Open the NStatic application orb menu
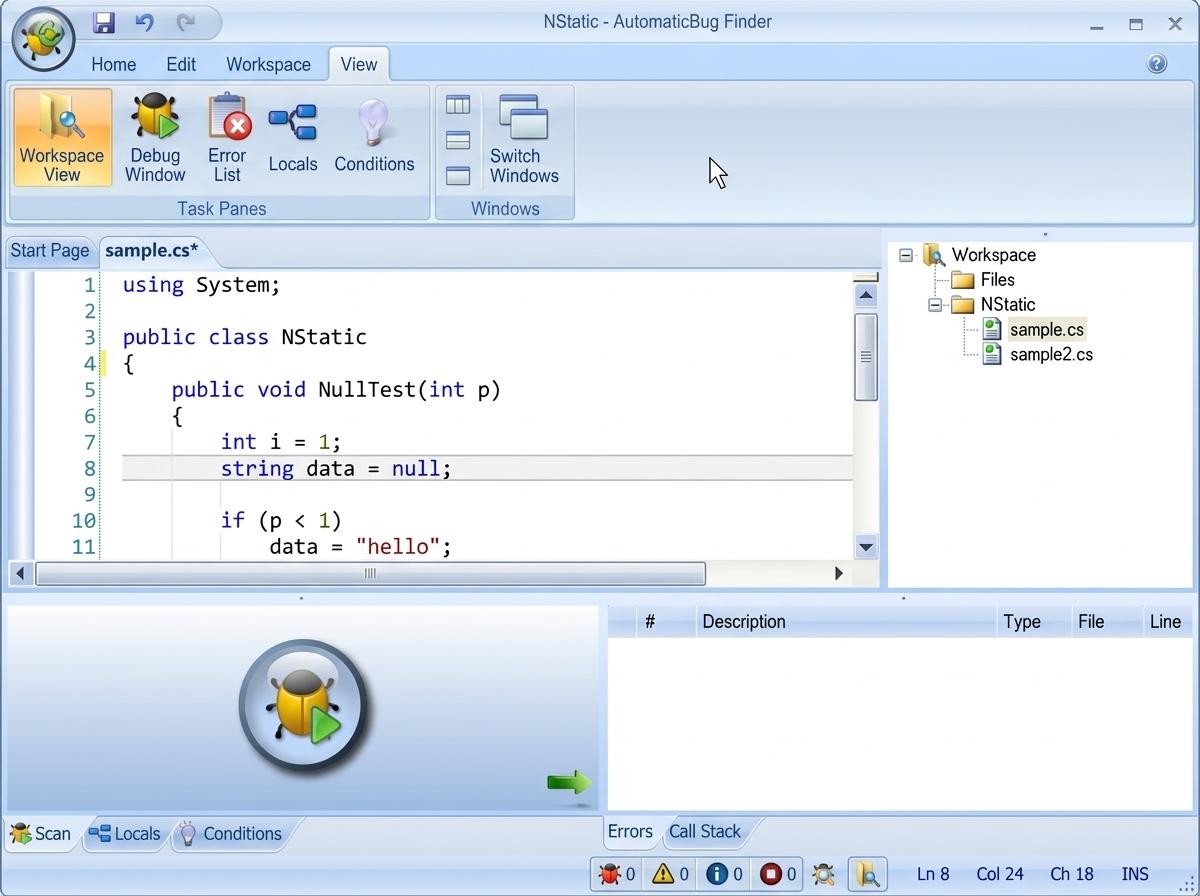This screenshot has height=896, width=1200. click(43, 39)
